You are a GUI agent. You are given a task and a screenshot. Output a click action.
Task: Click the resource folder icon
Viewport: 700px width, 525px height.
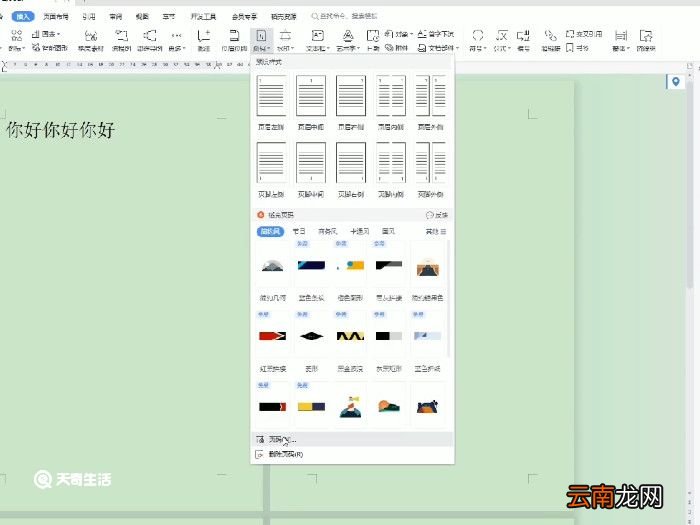(646, 40)
